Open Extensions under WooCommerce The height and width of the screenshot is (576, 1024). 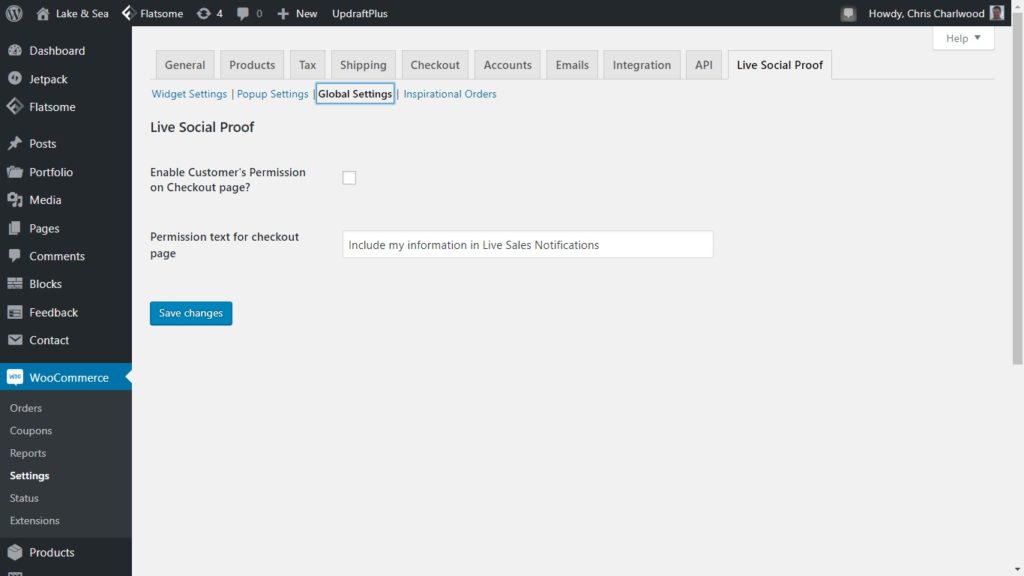35,520
